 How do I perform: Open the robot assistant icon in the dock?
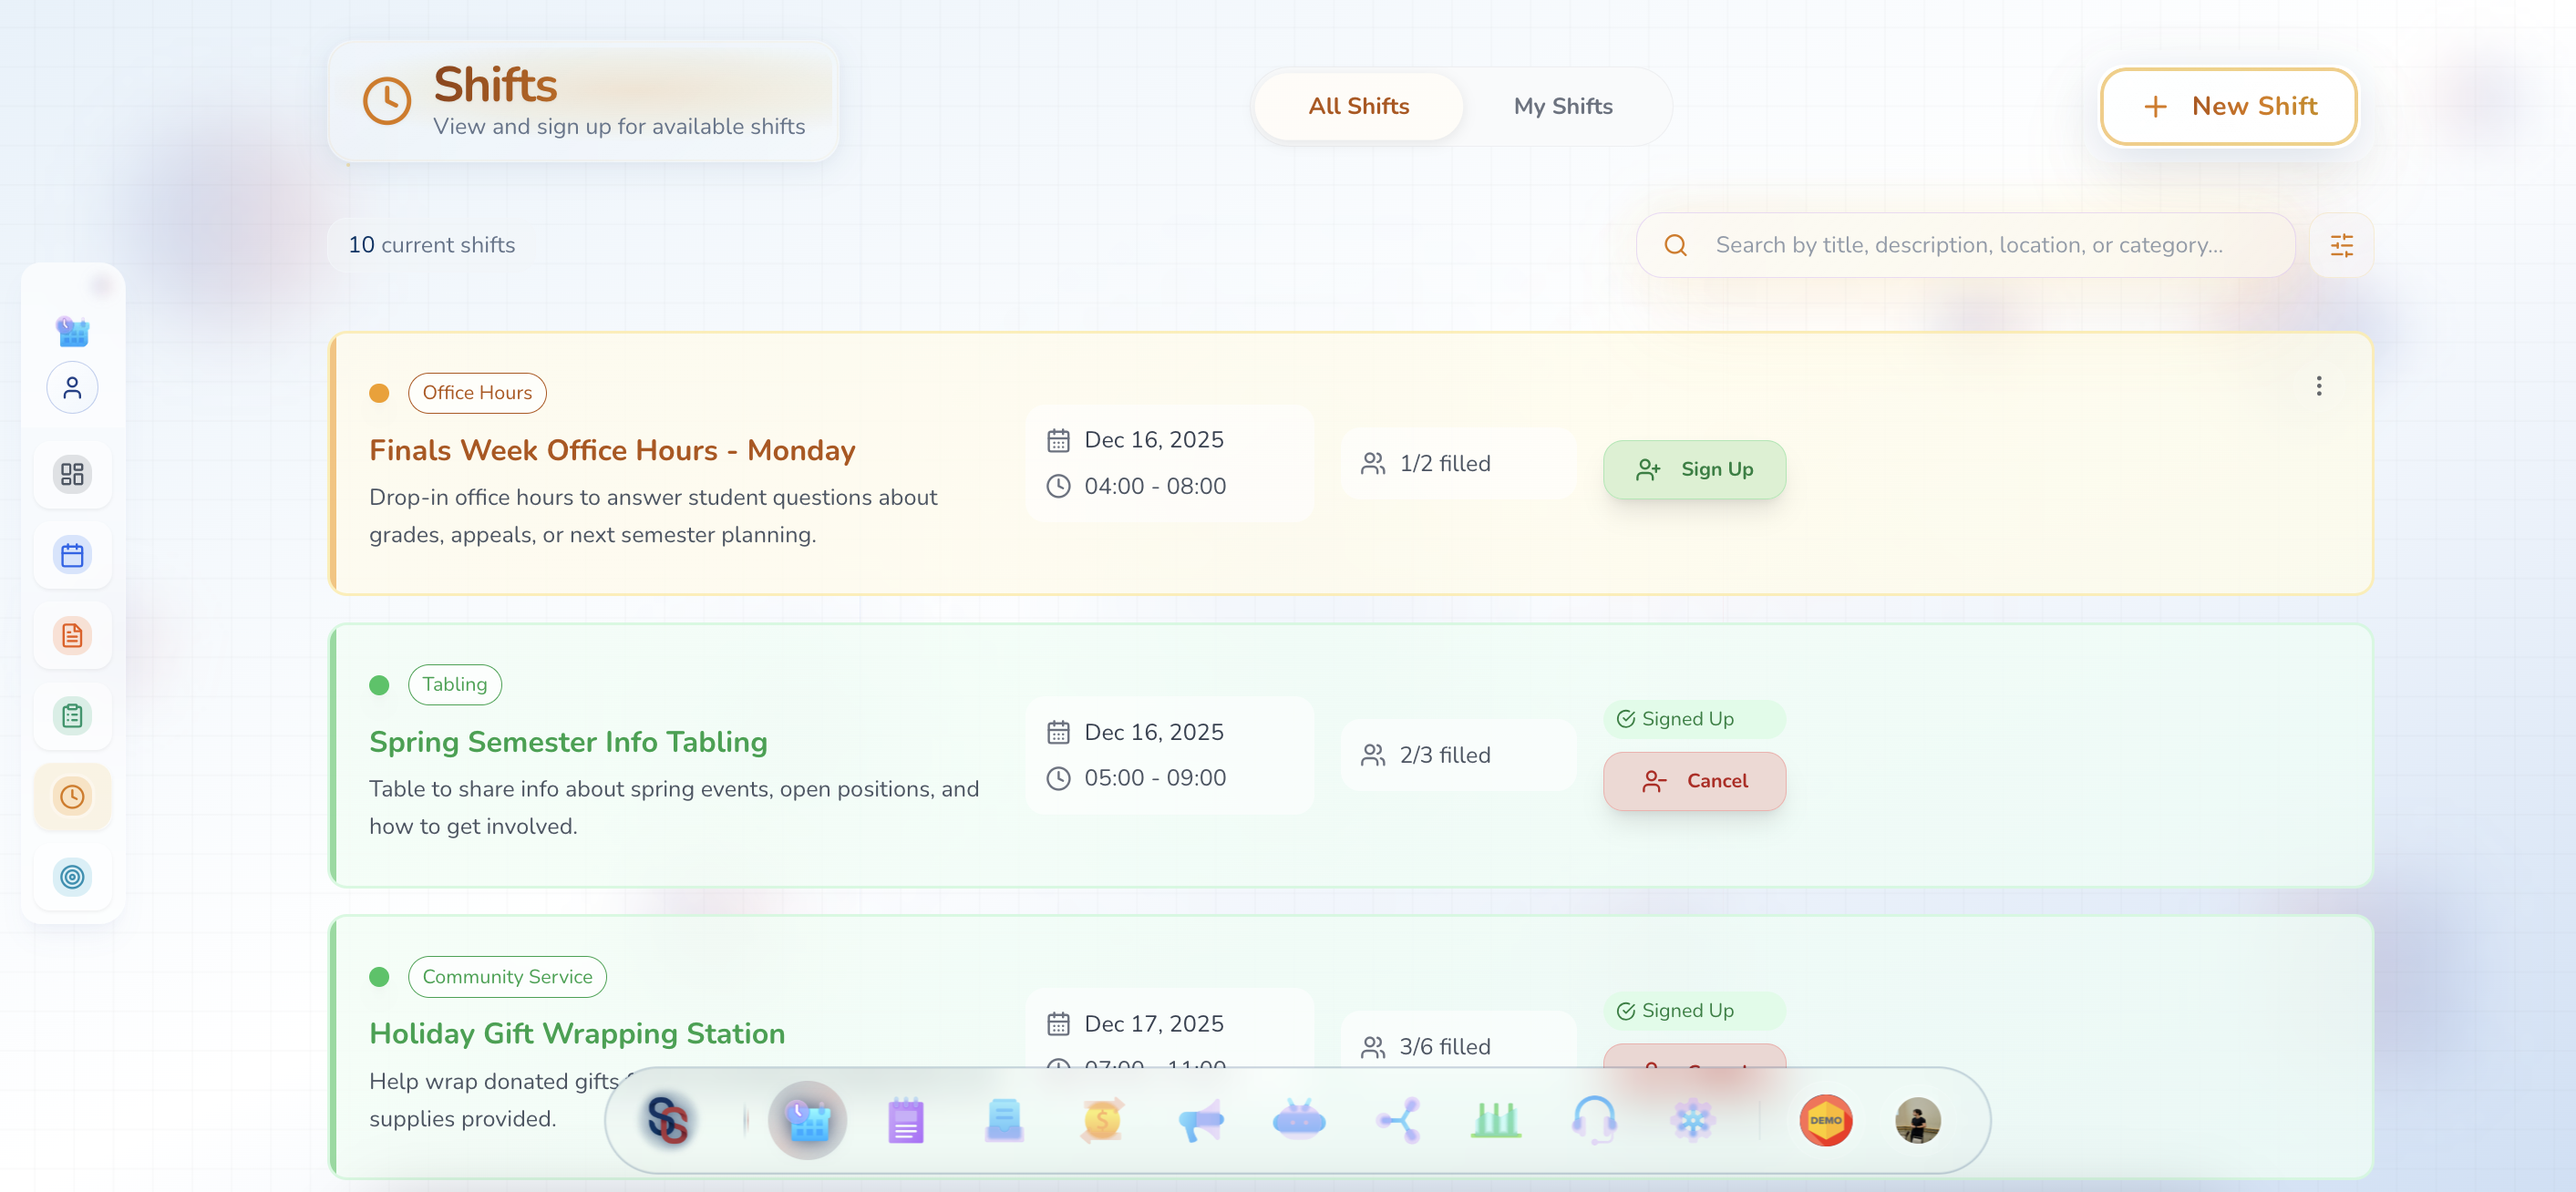(x=1297, y=1120)
